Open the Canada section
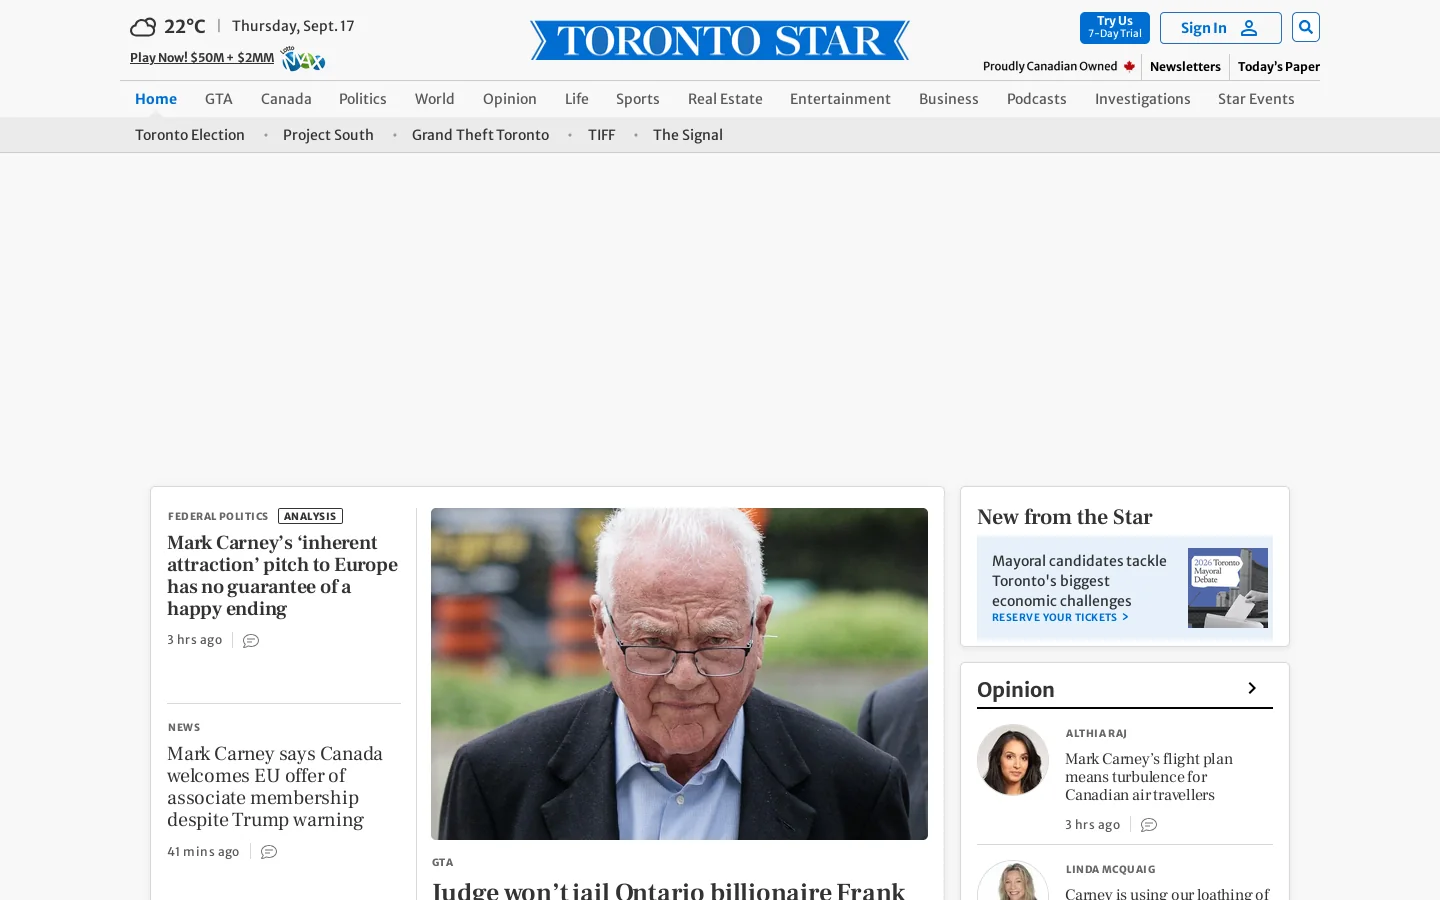1440x900 pixels. click(286, 99)
